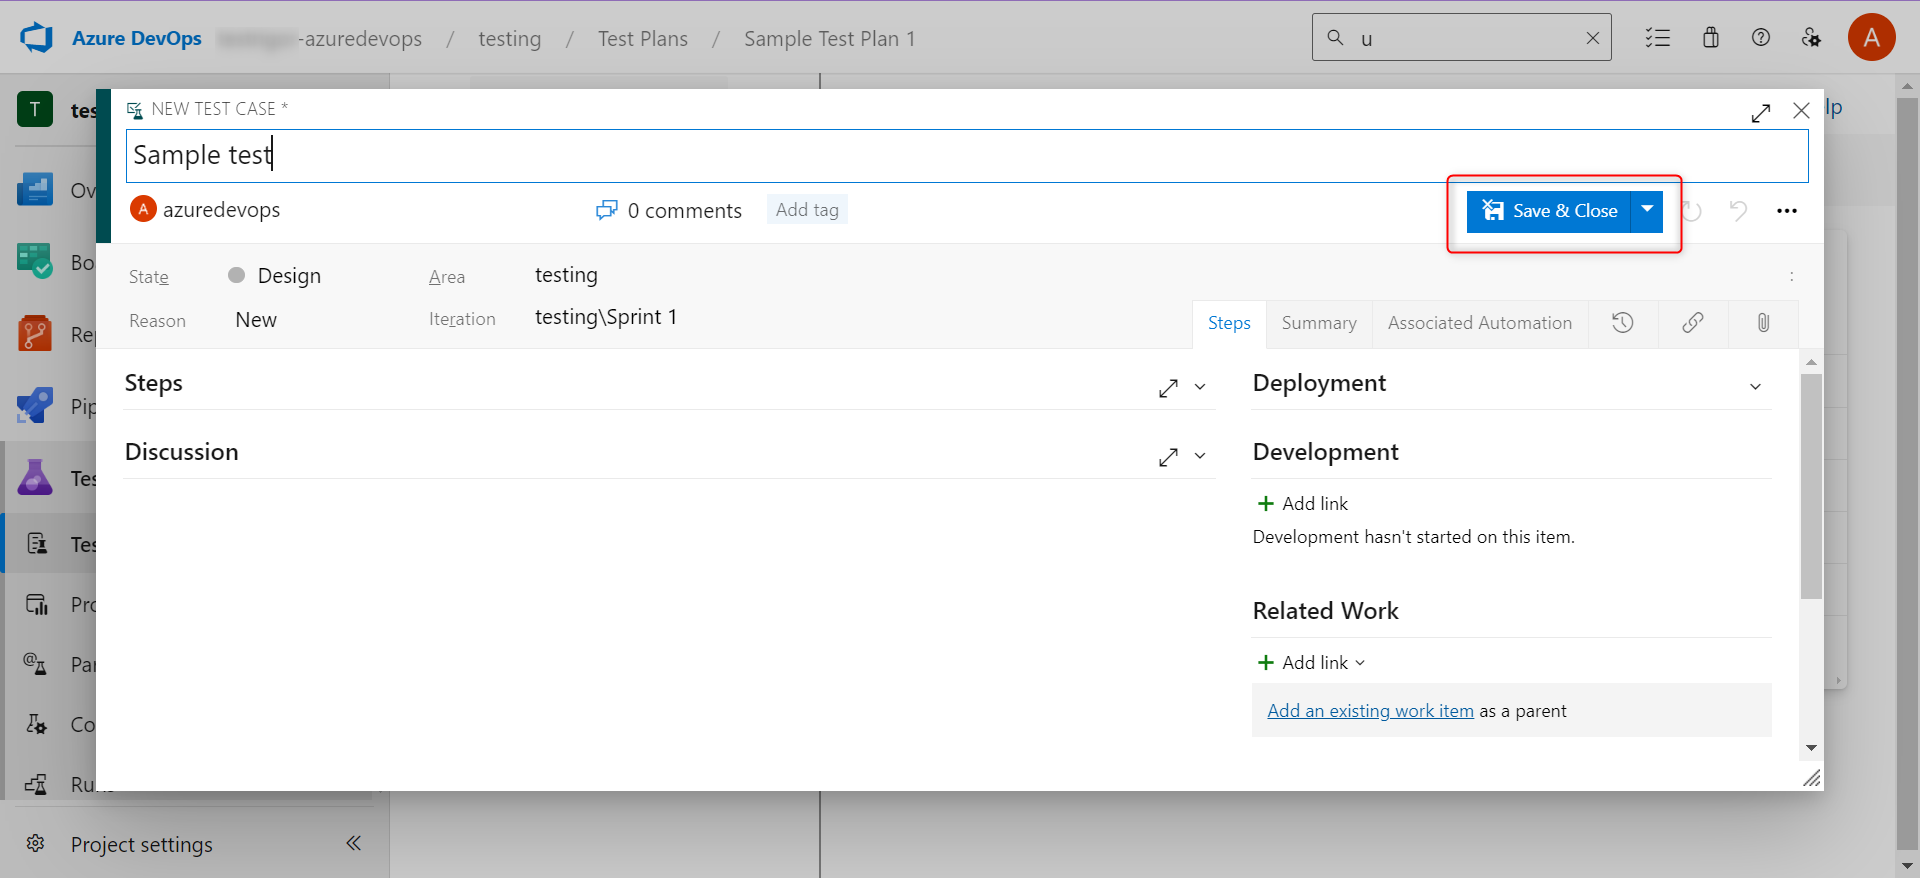Open the Attachments paperclip tab
This screenshot has height=878, width=1920.
(1763, 323)
